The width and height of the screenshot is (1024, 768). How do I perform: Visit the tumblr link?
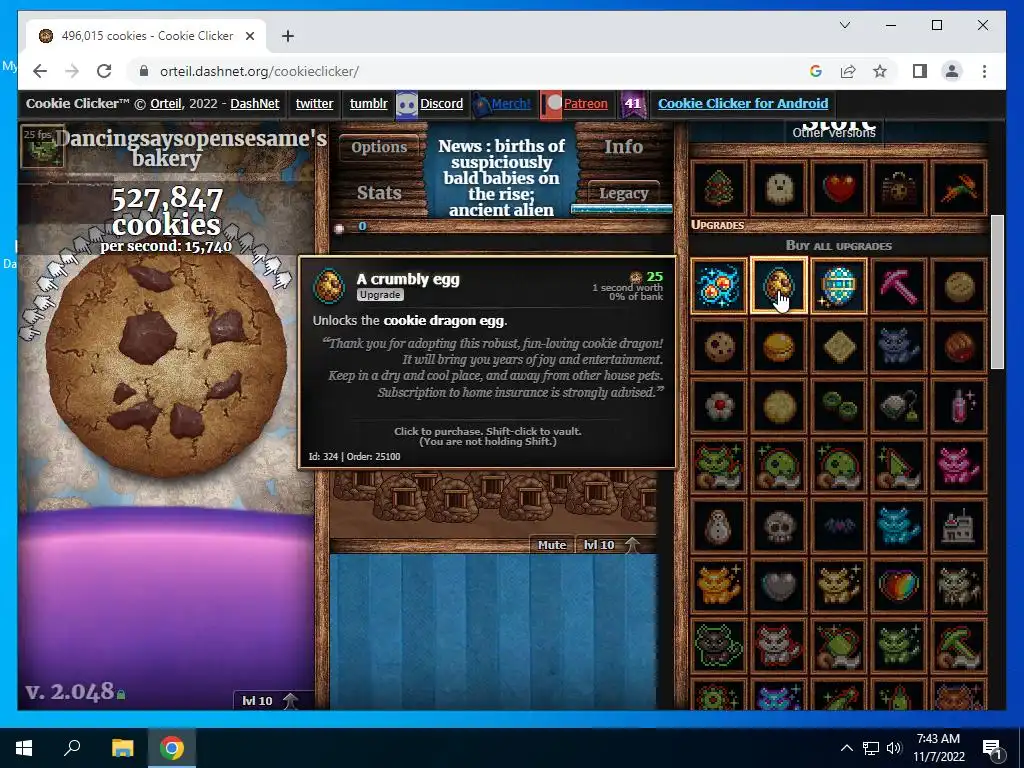368,104
